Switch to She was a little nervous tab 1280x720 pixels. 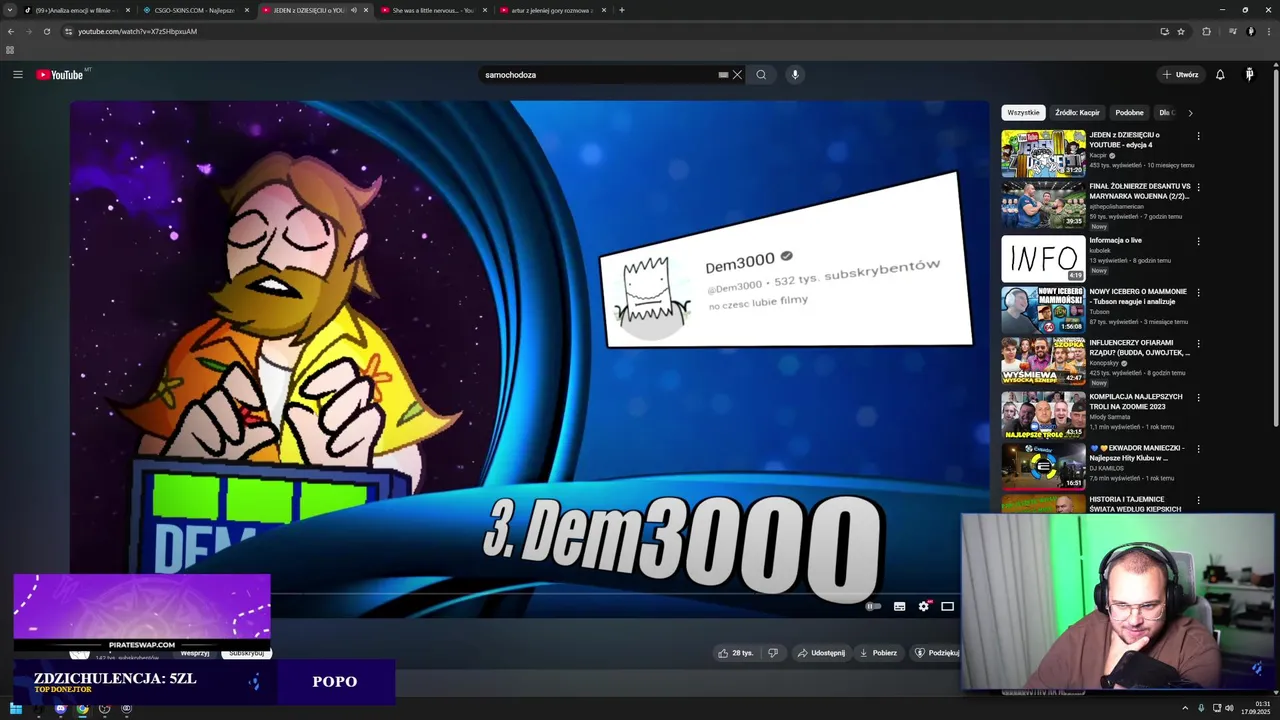click(x=432, y=10)
